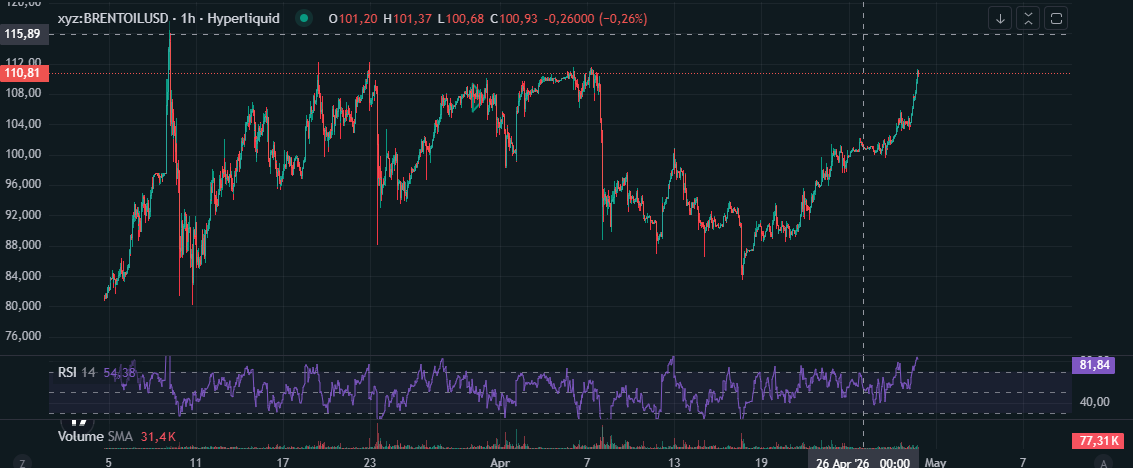
Task: Click the 80,000 price scale label
Action: tap(22, 306)
